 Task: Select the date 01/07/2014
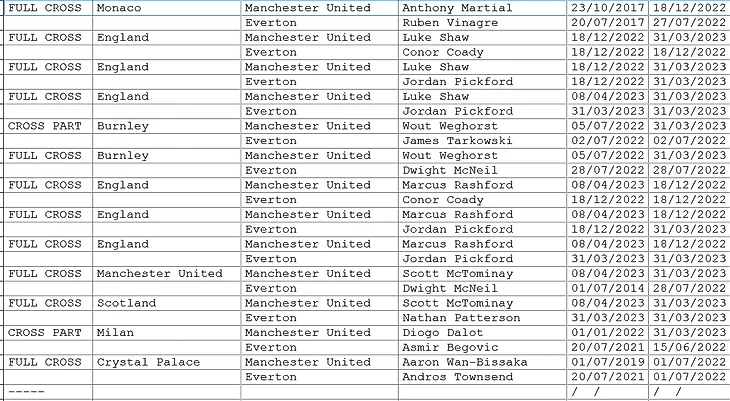coord(605,288)
